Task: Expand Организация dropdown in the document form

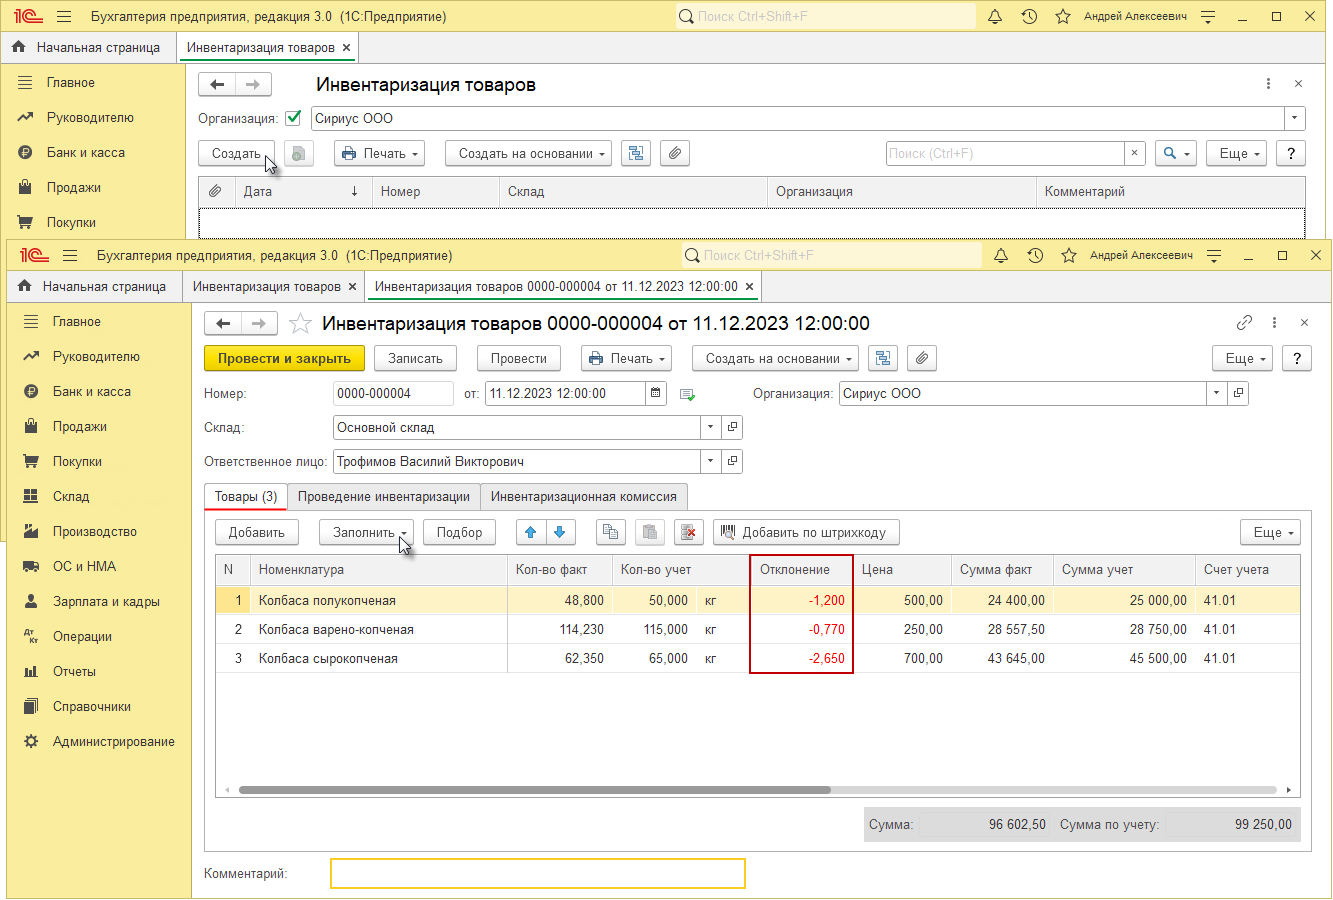Action: click(1217, 393)
